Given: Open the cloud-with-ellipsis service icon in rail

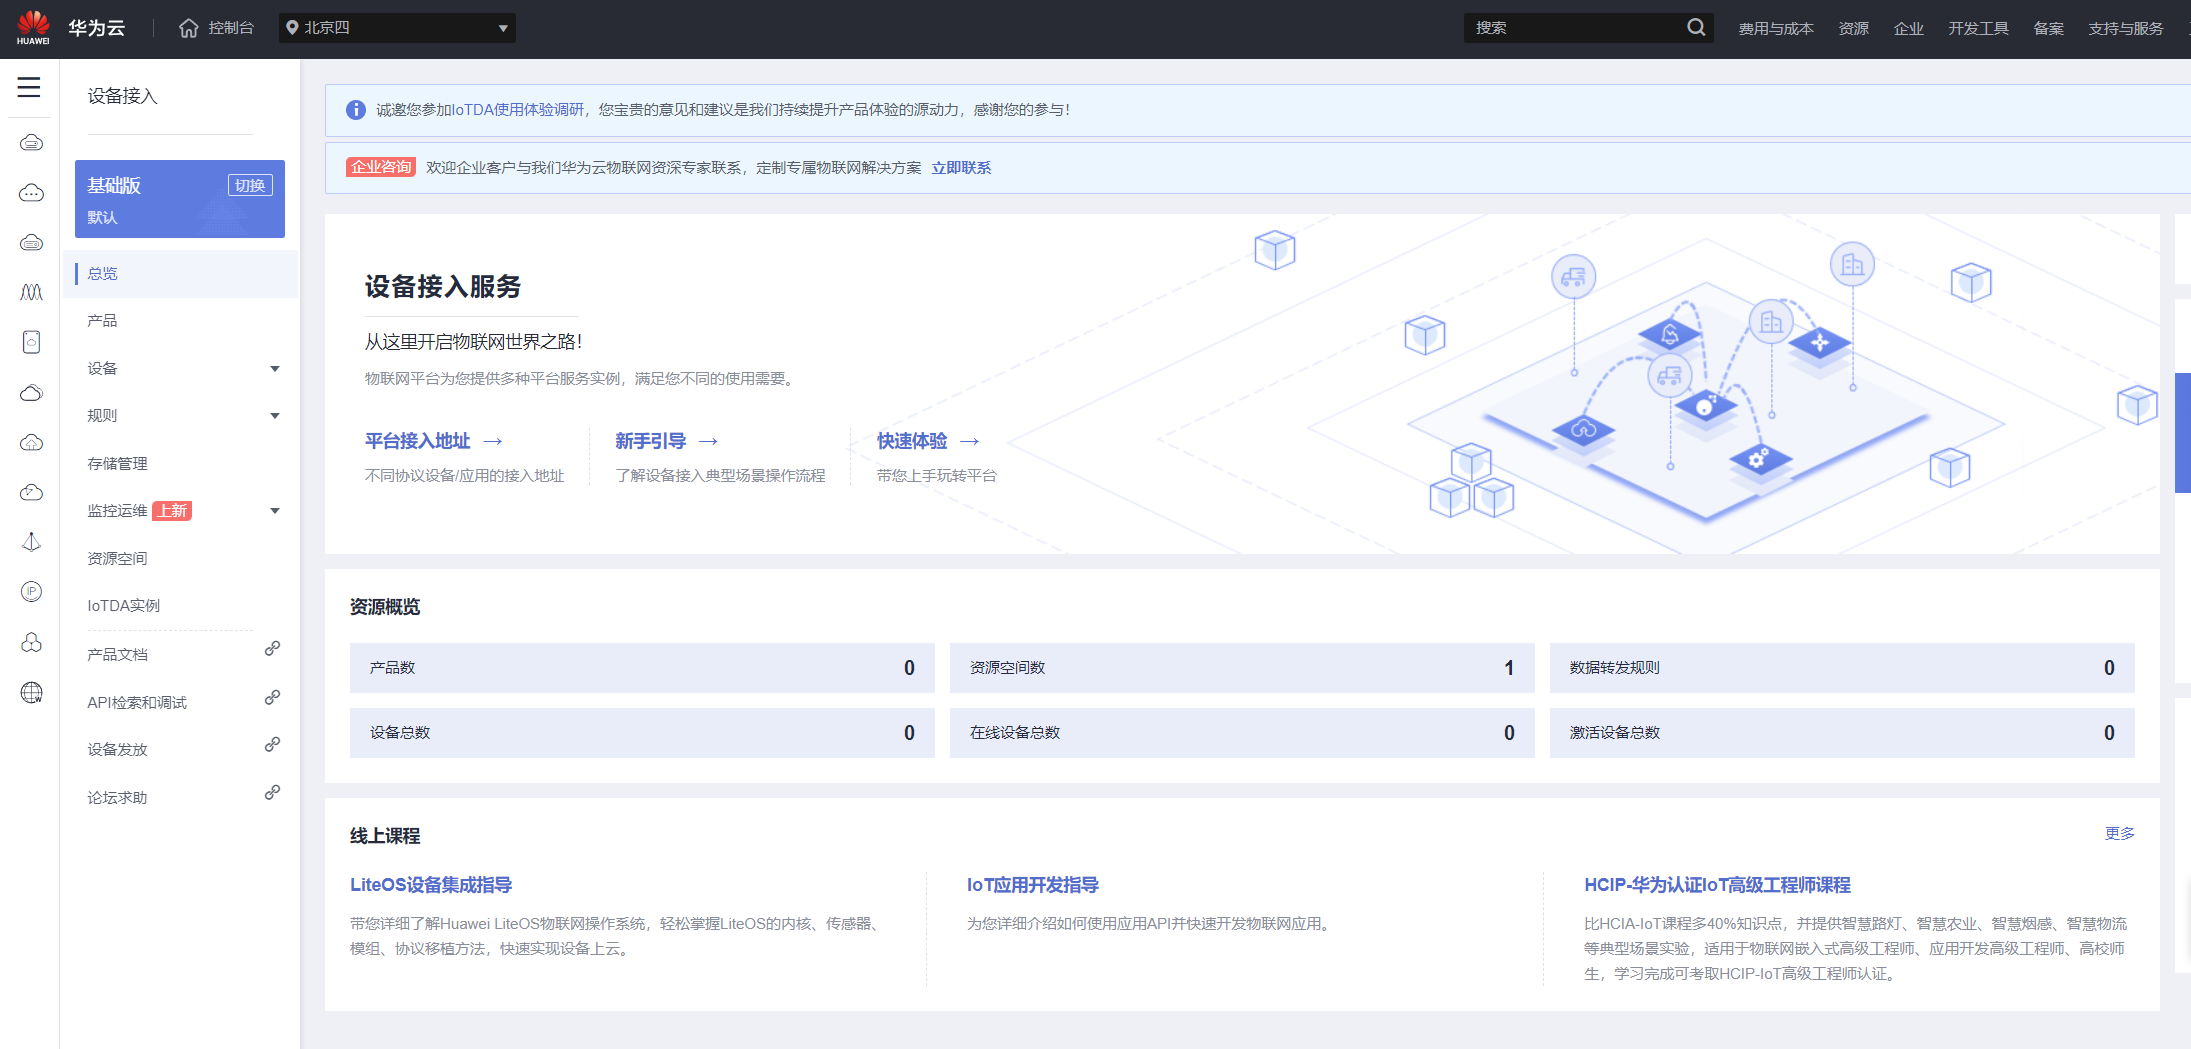Looking at the screenshot, I should (32, 193).
